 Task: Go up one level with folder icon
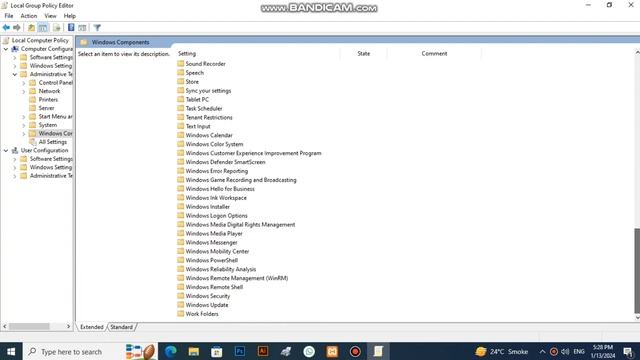tap(31, 28)
